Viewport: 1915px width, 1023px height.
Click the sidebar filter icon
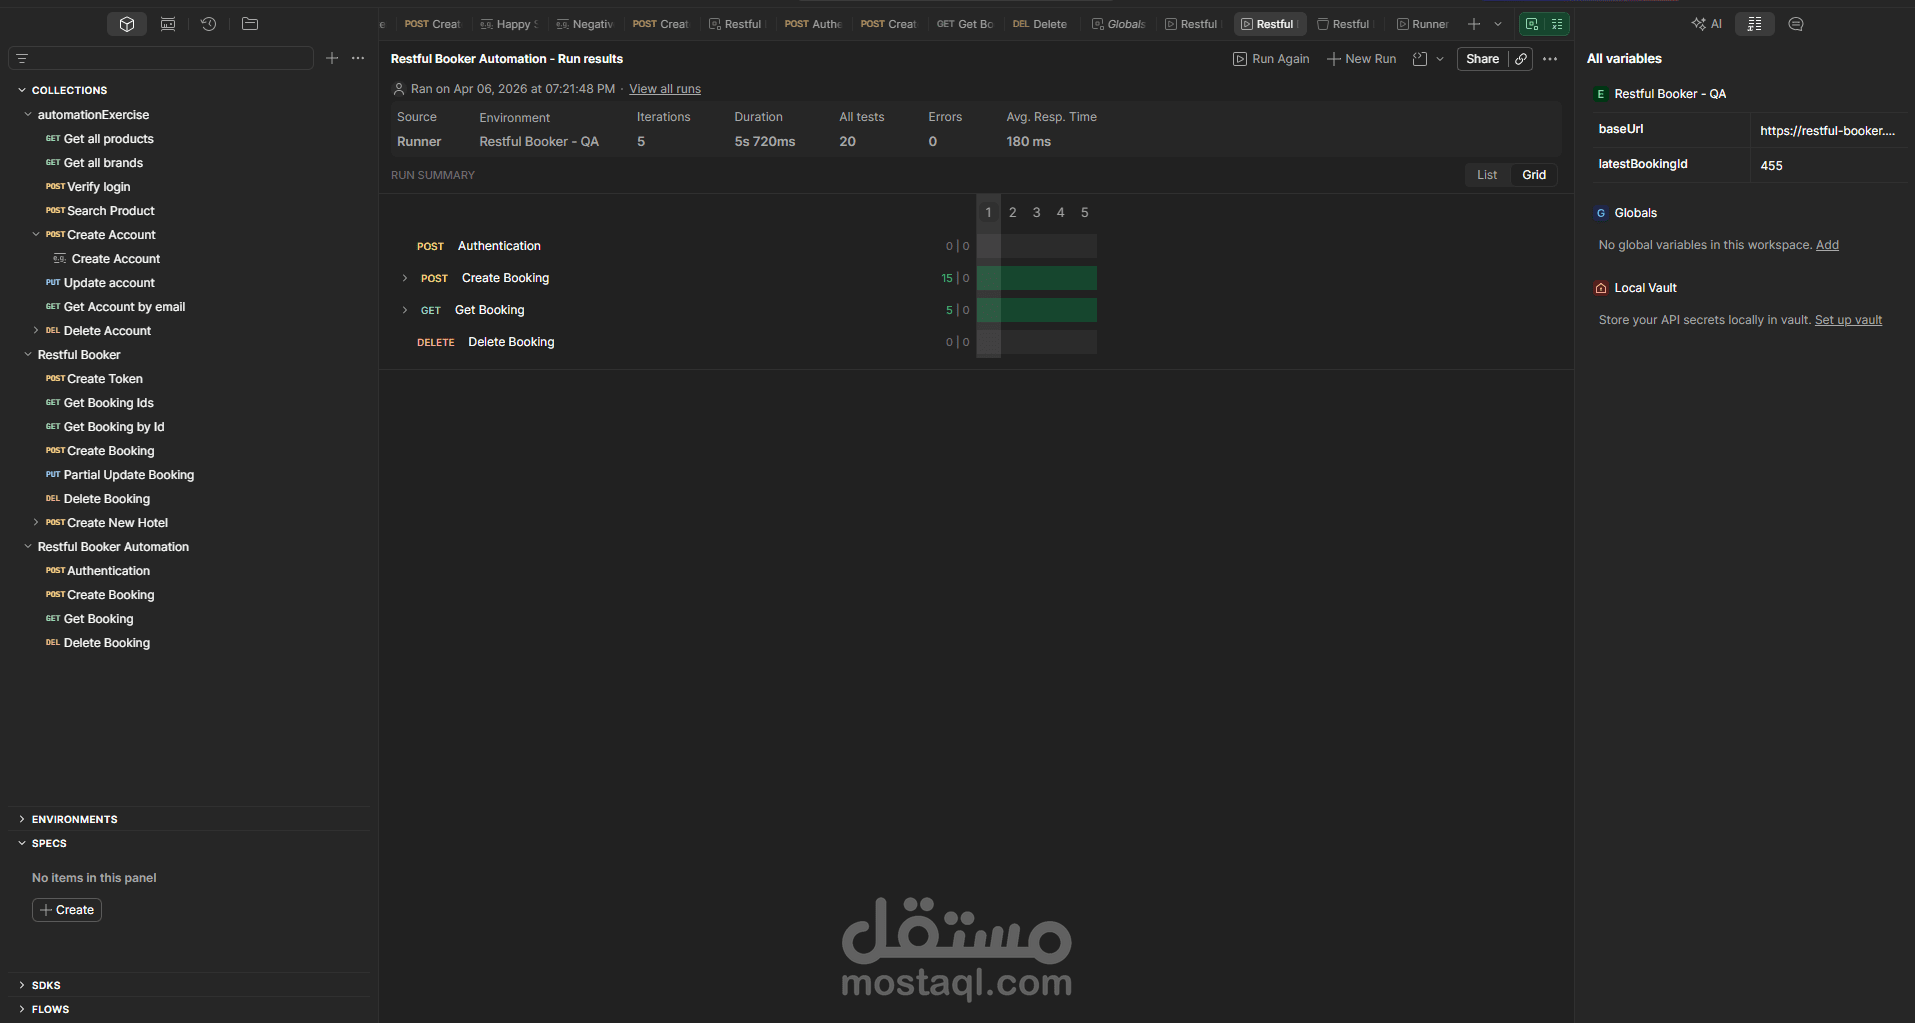click(x=22, y=59)
